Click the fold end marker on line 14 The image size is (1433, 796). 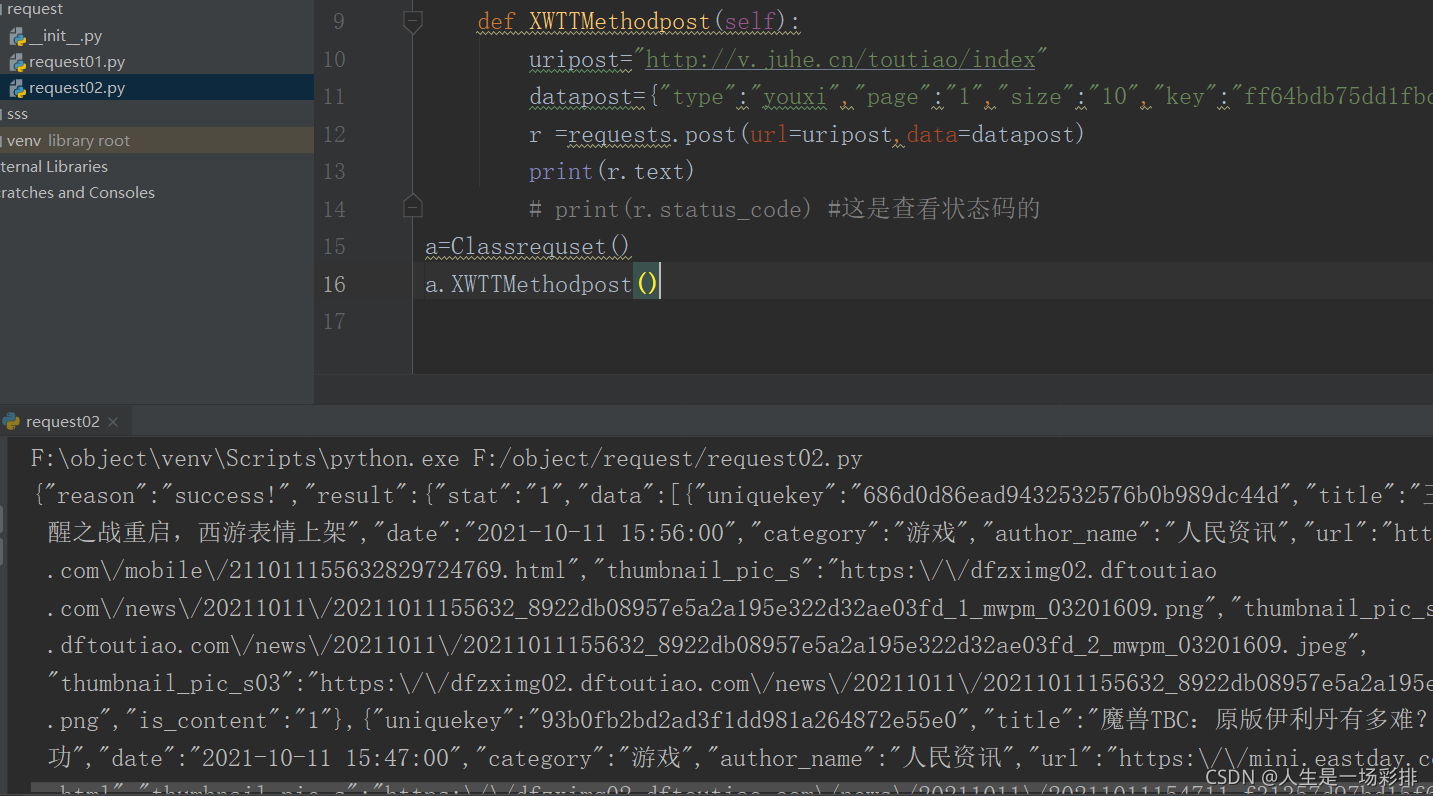coord(412,208)
